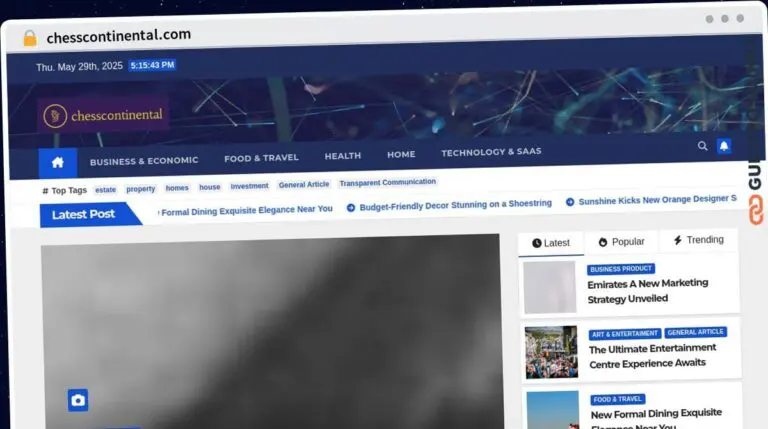The width and height of the screenshot is (768, 429).
Task: Click the Entertainment Centre article thumbnail
Action: (551, 352)
